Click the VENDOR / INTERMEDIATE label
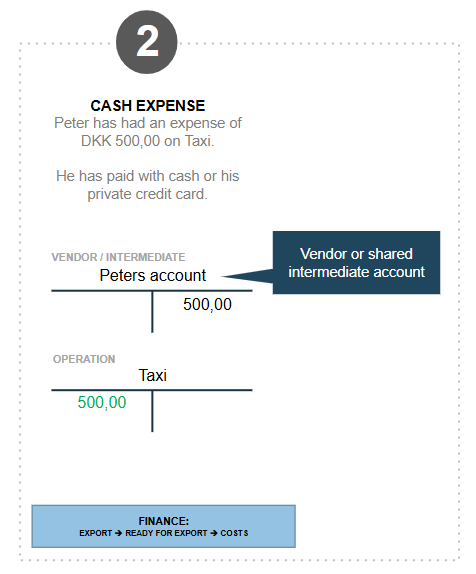Viewport: 476px width, 574px height. tap(118, 257)
